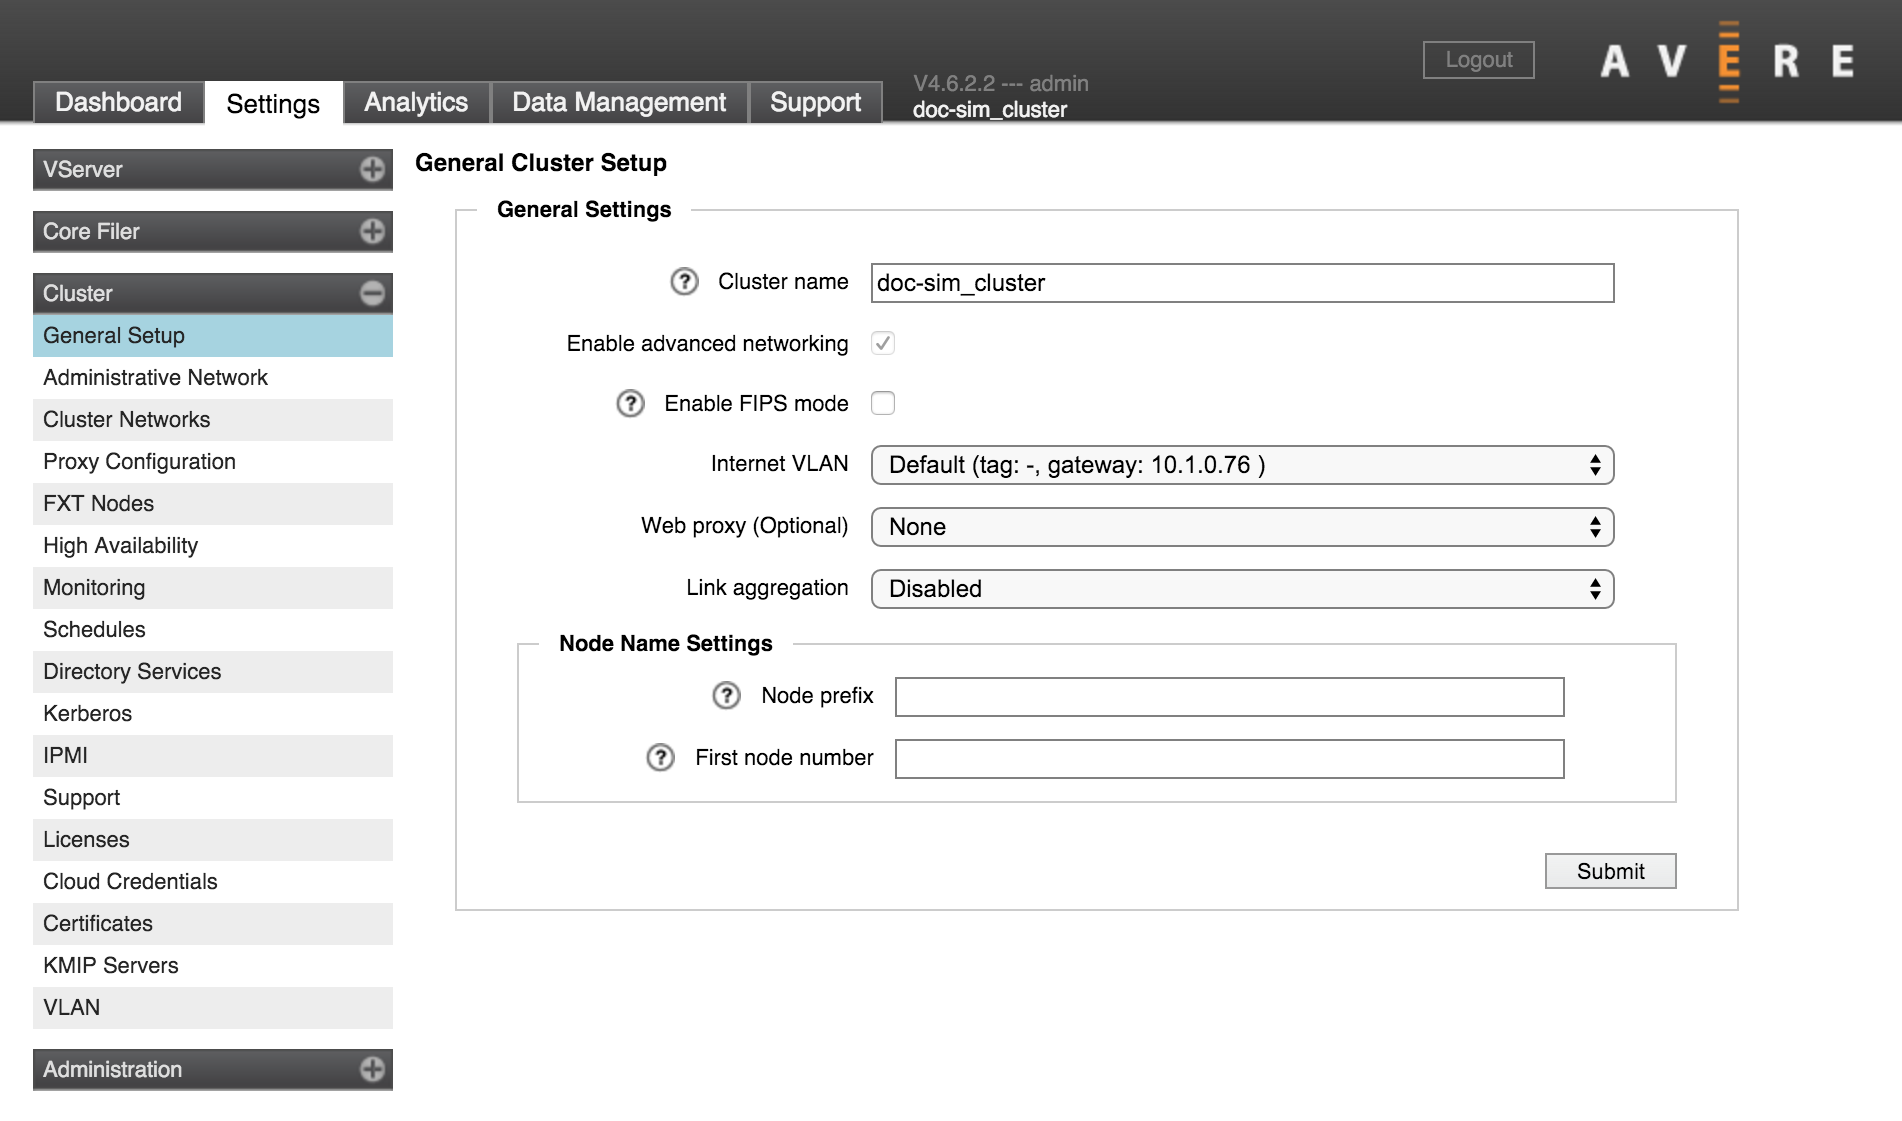Expand VServer section plus icon
This screenshot has height=1121, width=1902.
(373, 170)
